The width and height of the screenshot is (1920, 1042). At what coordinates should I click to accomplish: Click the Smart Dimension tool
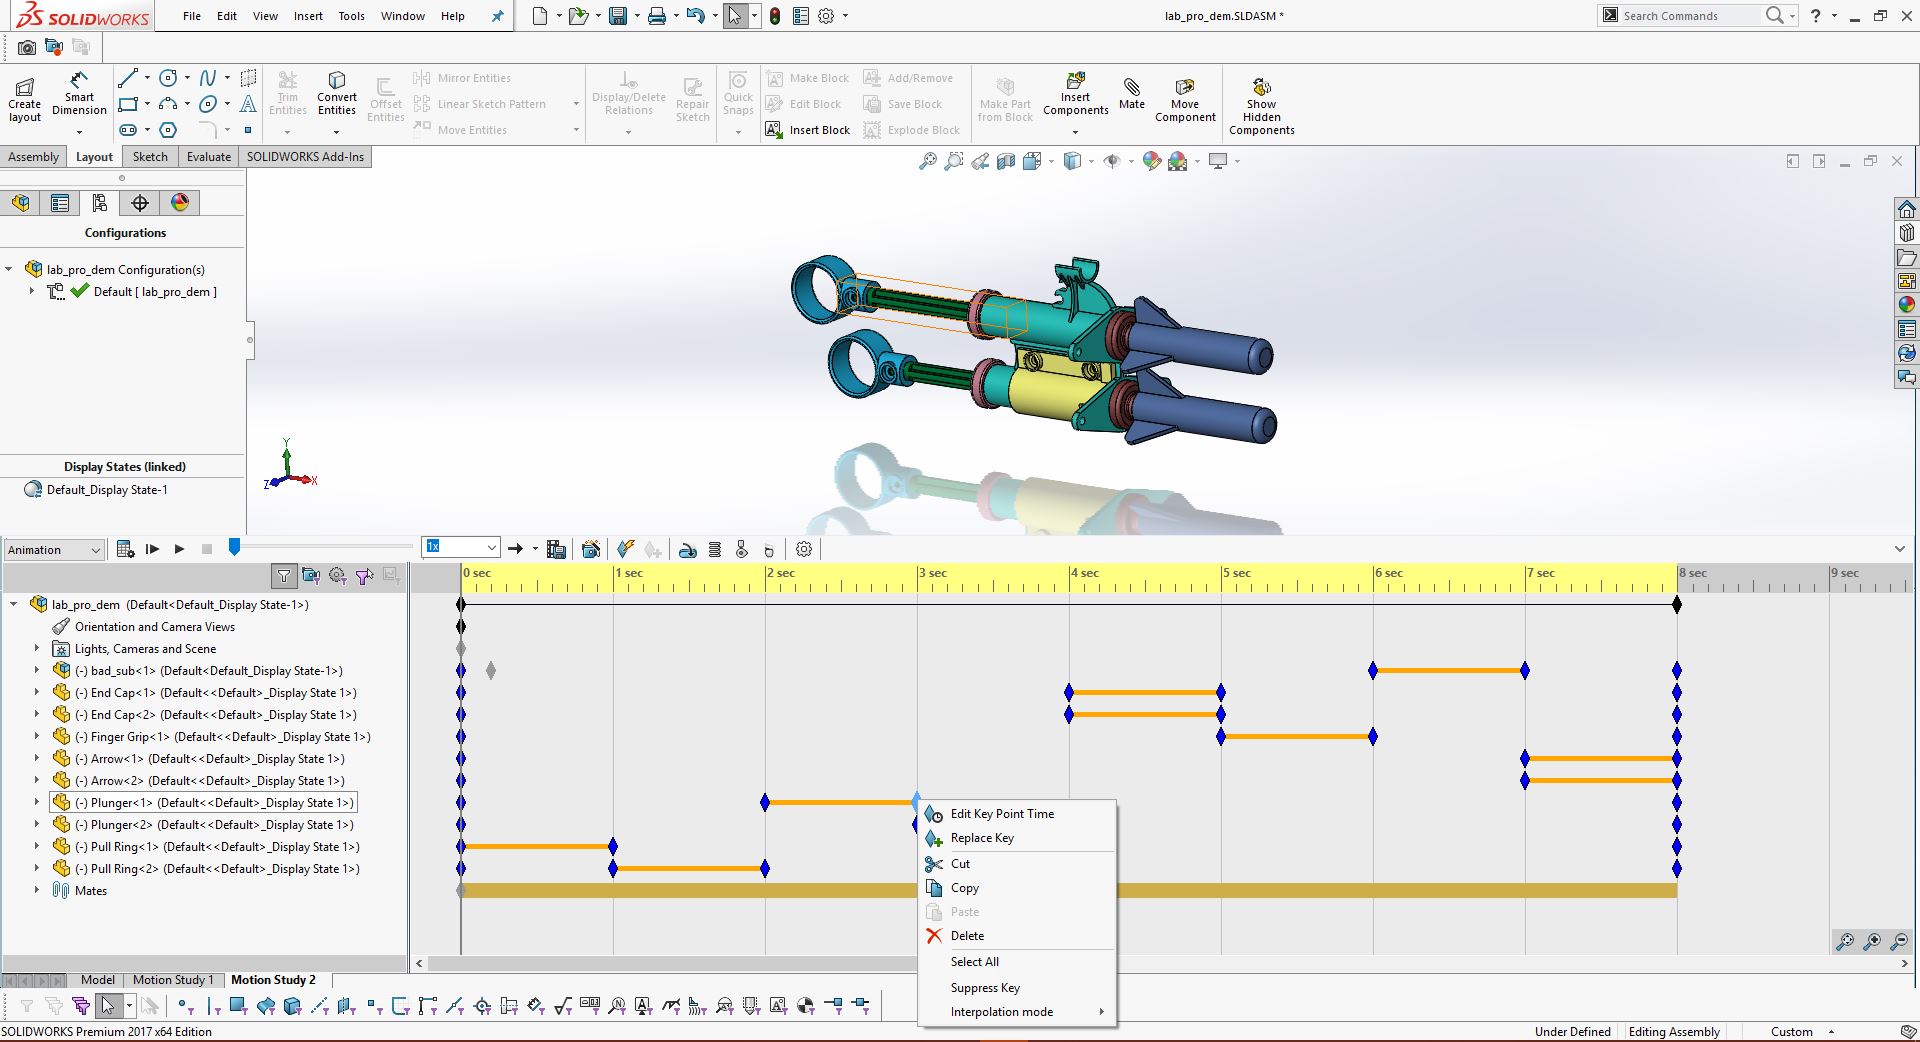tap(79, 95)
